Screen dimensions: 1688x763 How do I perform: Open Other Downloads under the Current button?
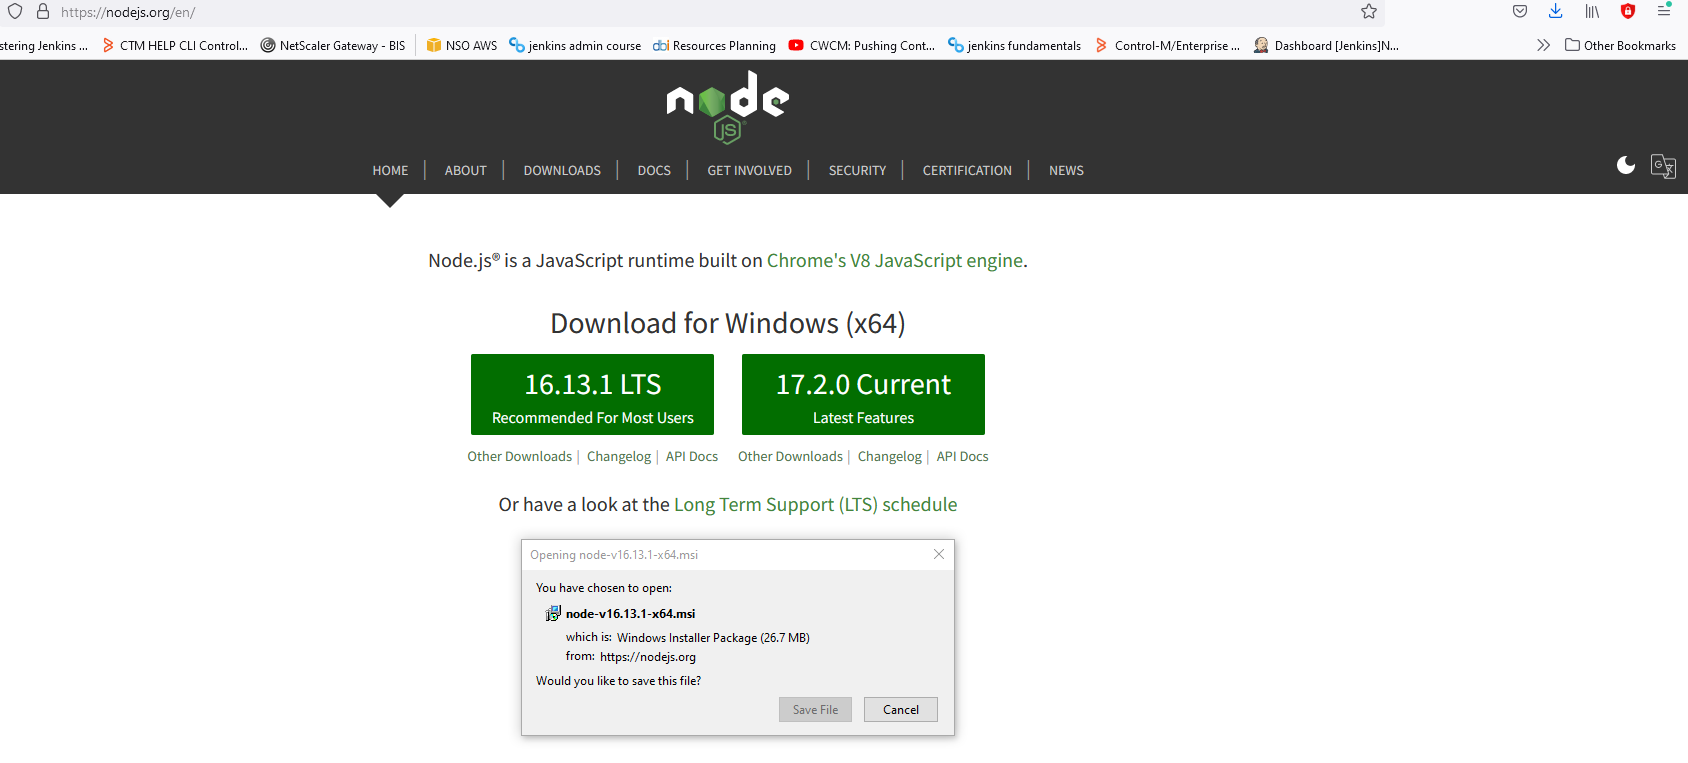(791, 456)
